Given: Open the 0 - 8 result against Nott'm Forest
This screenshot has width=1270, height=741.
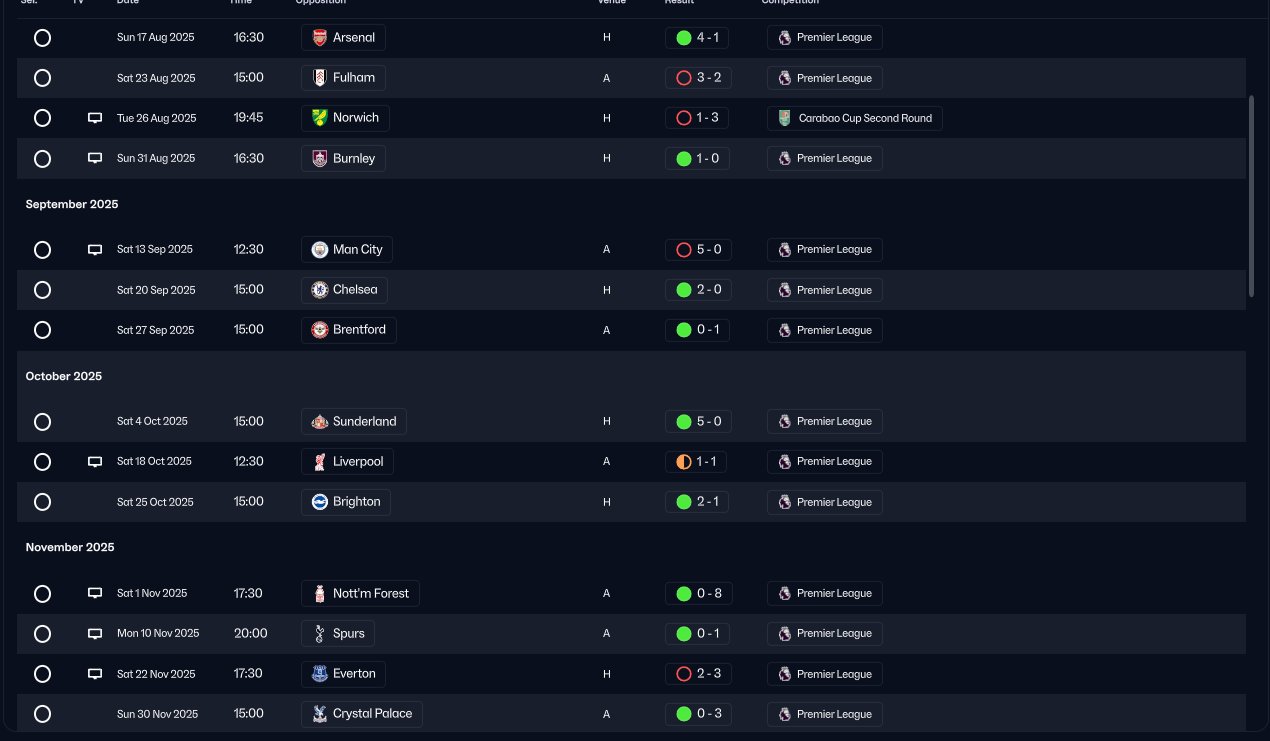Looking at the screenshot, I should point(698,593).
